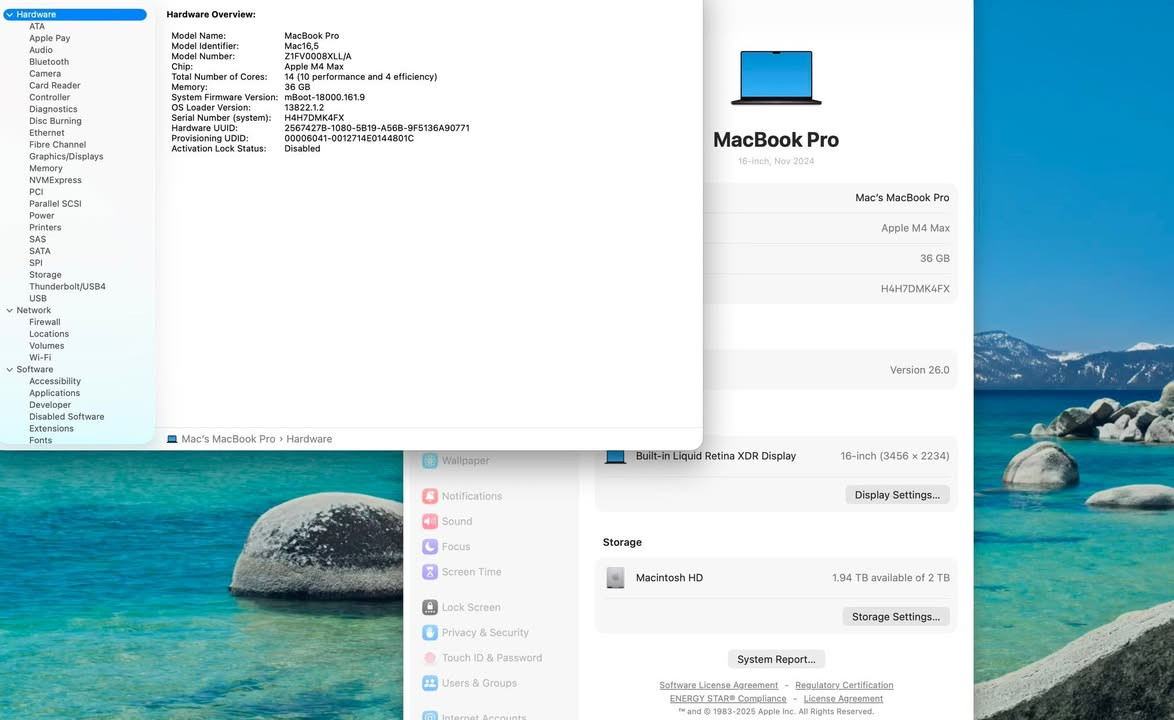The height and width of the screenshot is (720, 1174).
Task: Open Storage Settings button
Action: coord(895,617)
